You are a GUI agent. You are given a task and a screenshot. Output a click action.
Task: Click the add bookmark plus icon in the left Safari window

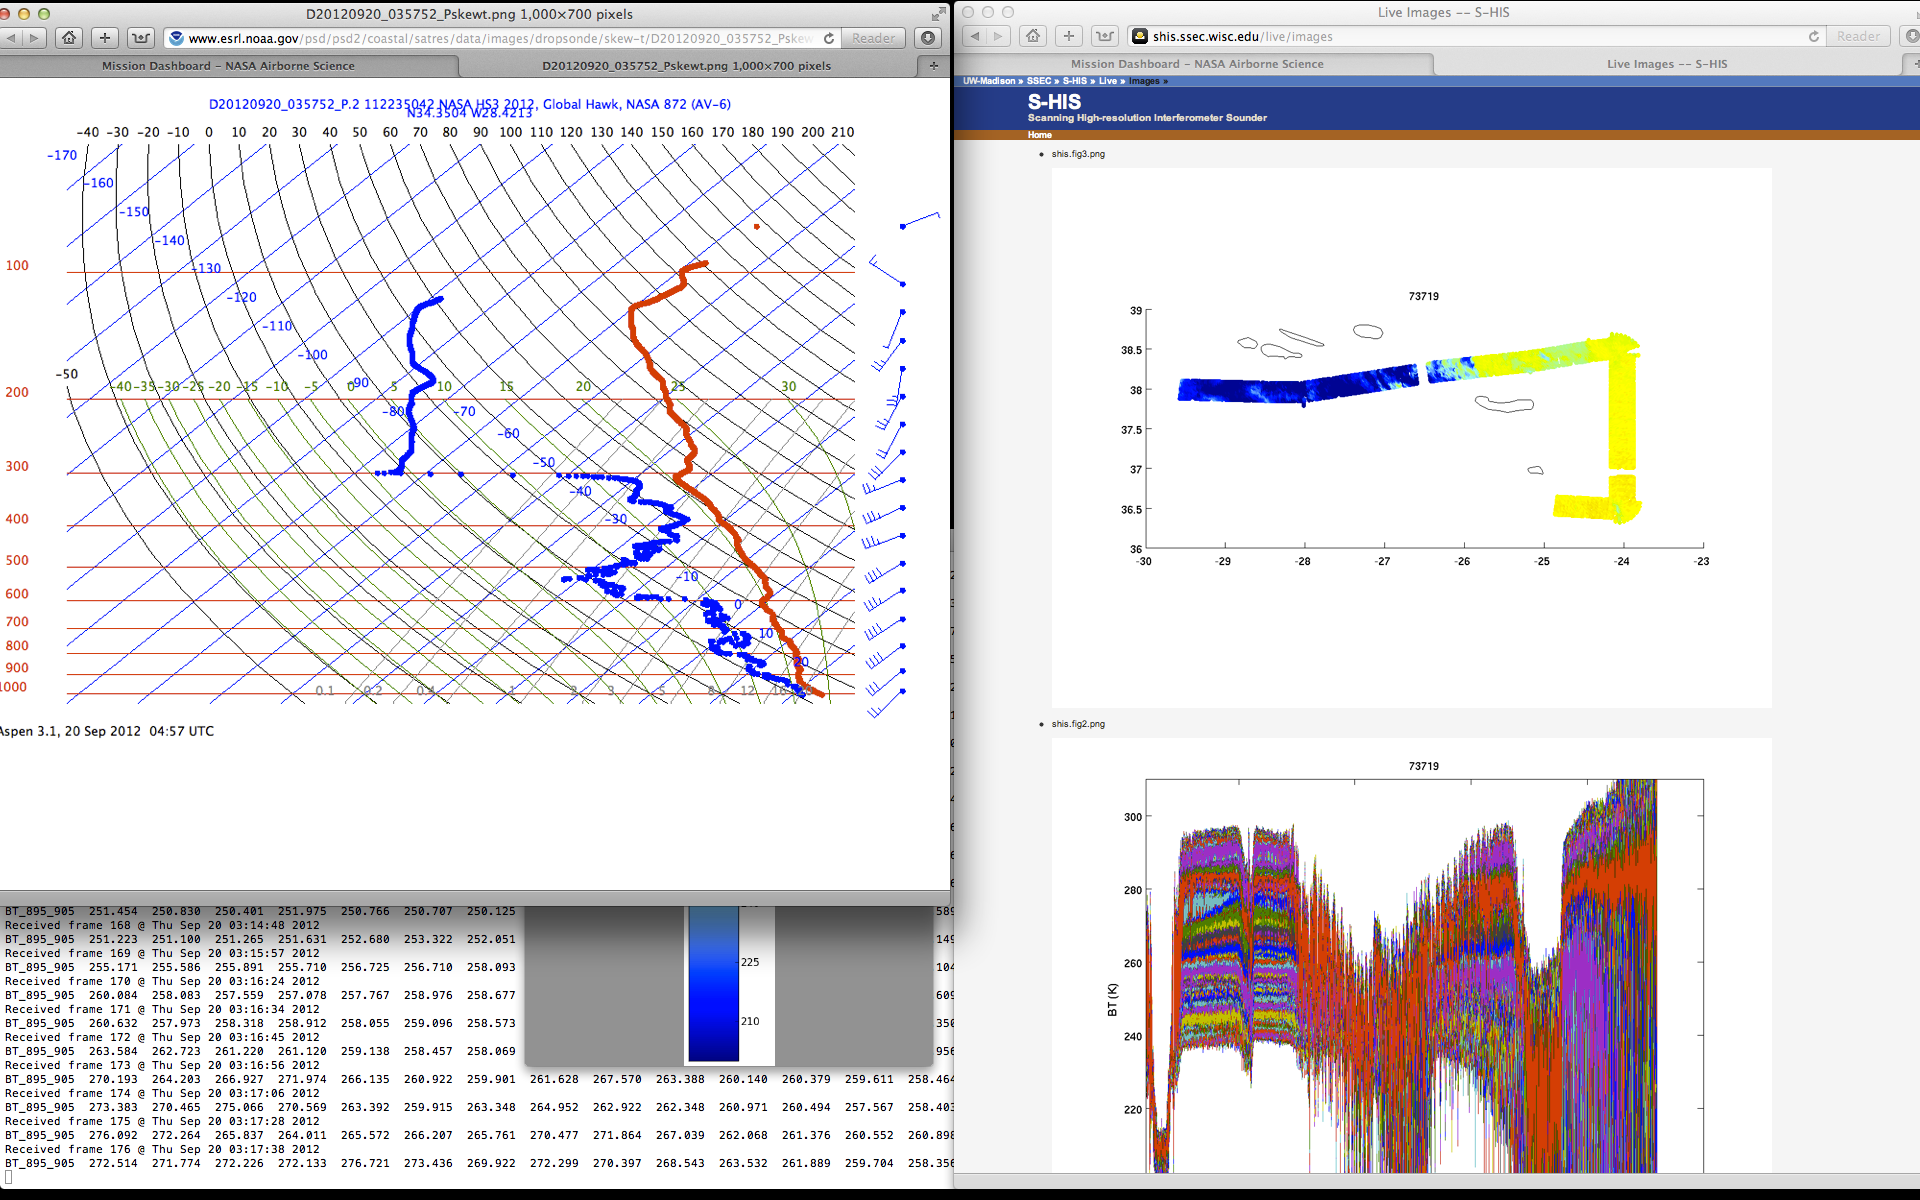[105, 38]
